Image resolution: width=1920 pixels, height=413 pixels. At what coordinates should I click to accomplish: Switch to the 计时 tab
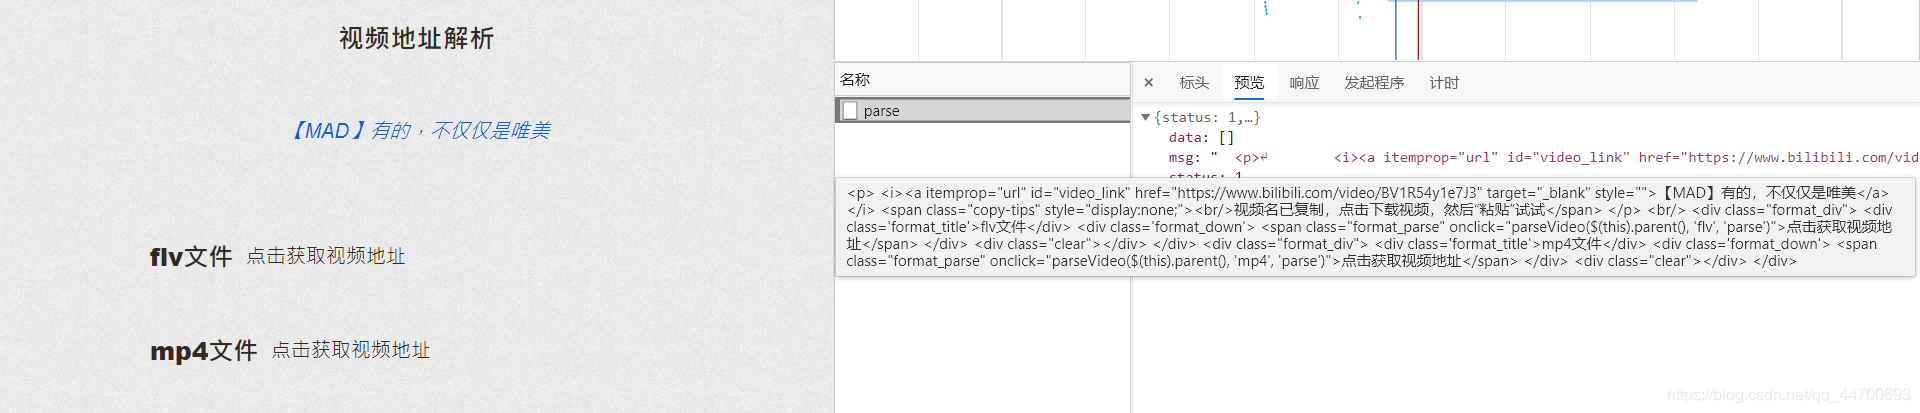tap(1444, 83)
